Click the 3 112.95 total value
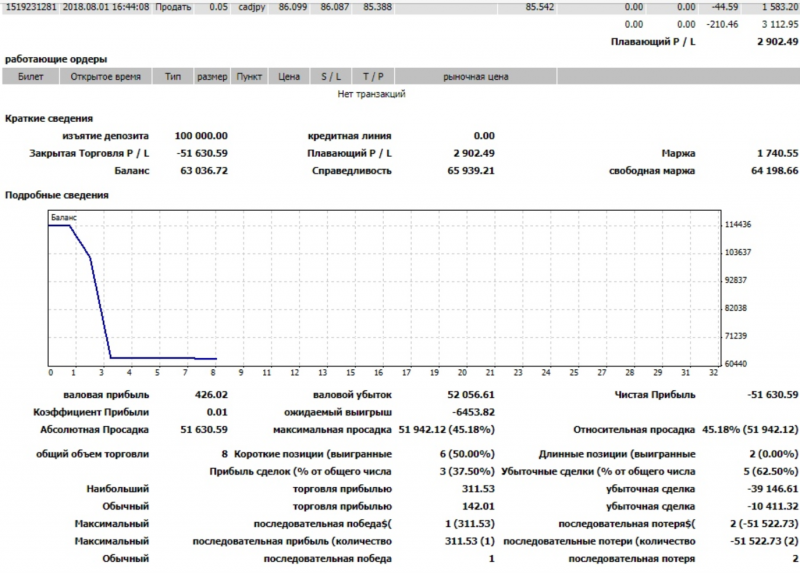The image size is (800, 573). point(780,24)
